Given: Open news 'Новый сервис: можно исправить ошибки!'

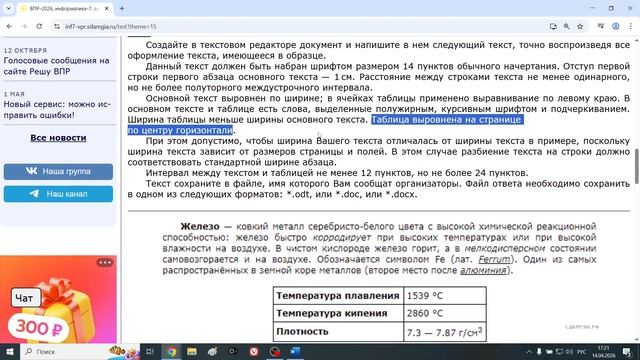Looking at the screenshot, I should pyautogui.click(x=57, y=109).
